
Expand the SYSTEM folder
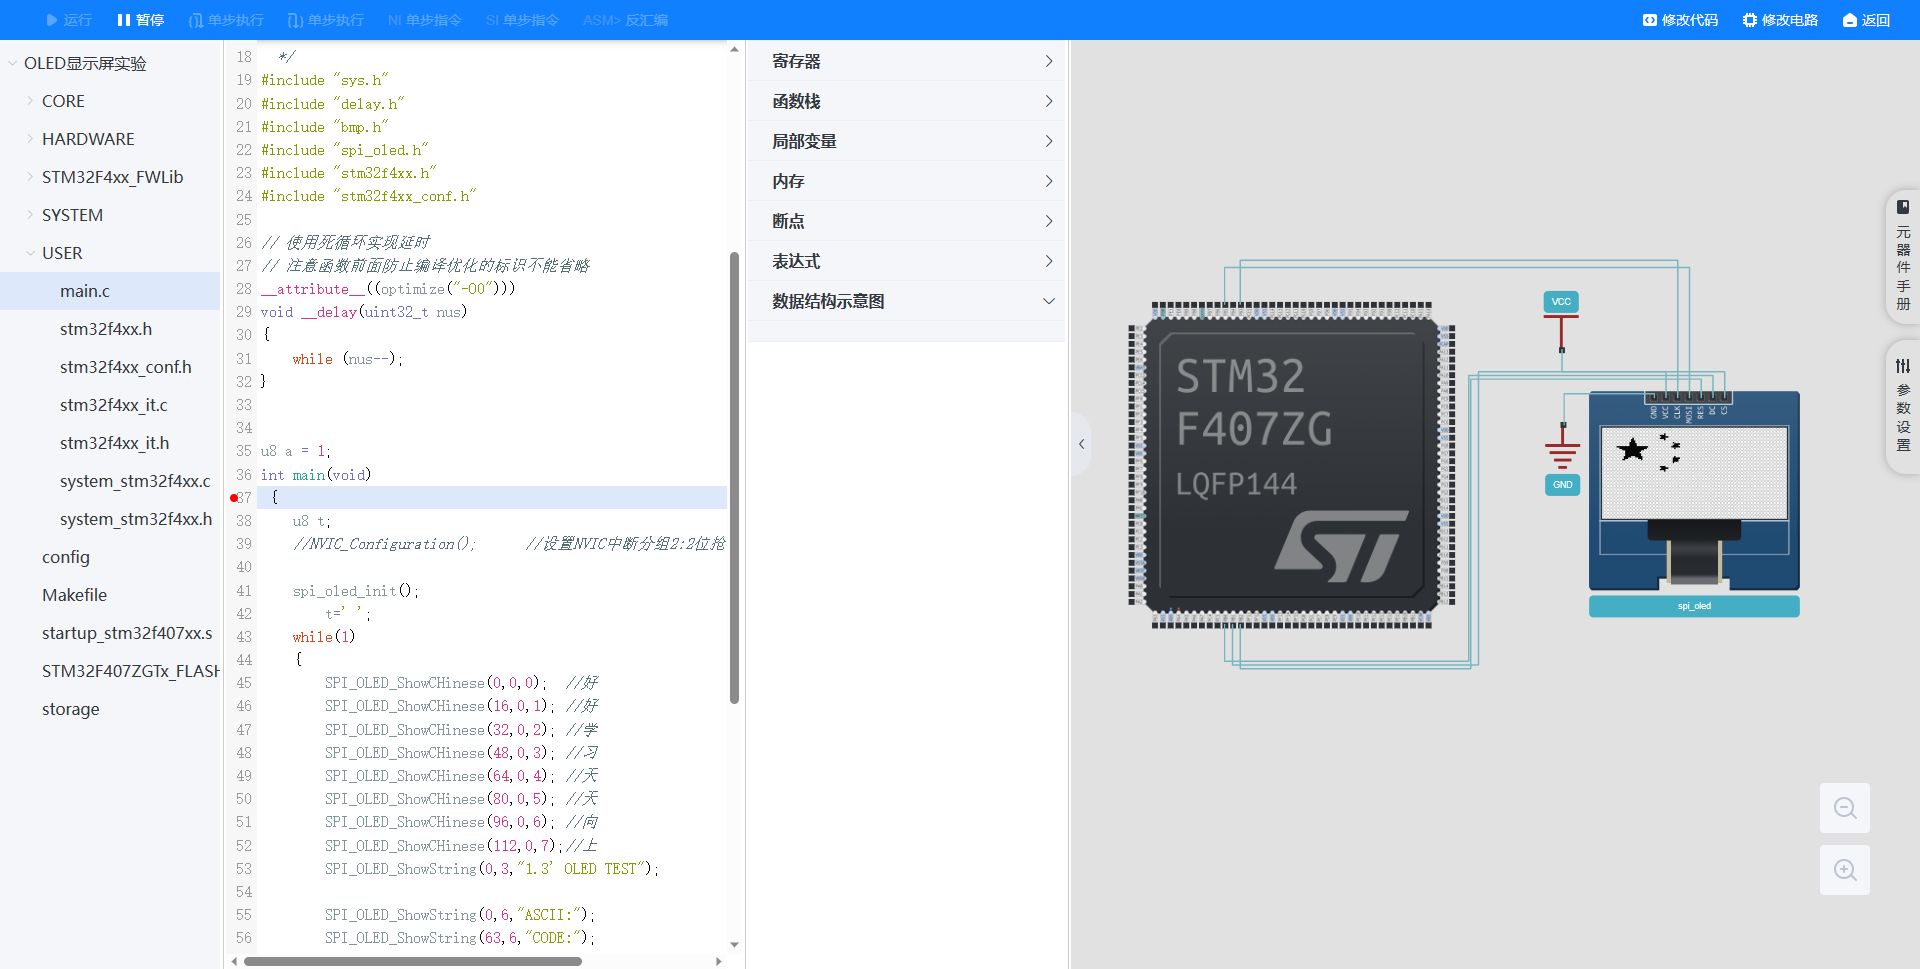[x=30, y=215]
